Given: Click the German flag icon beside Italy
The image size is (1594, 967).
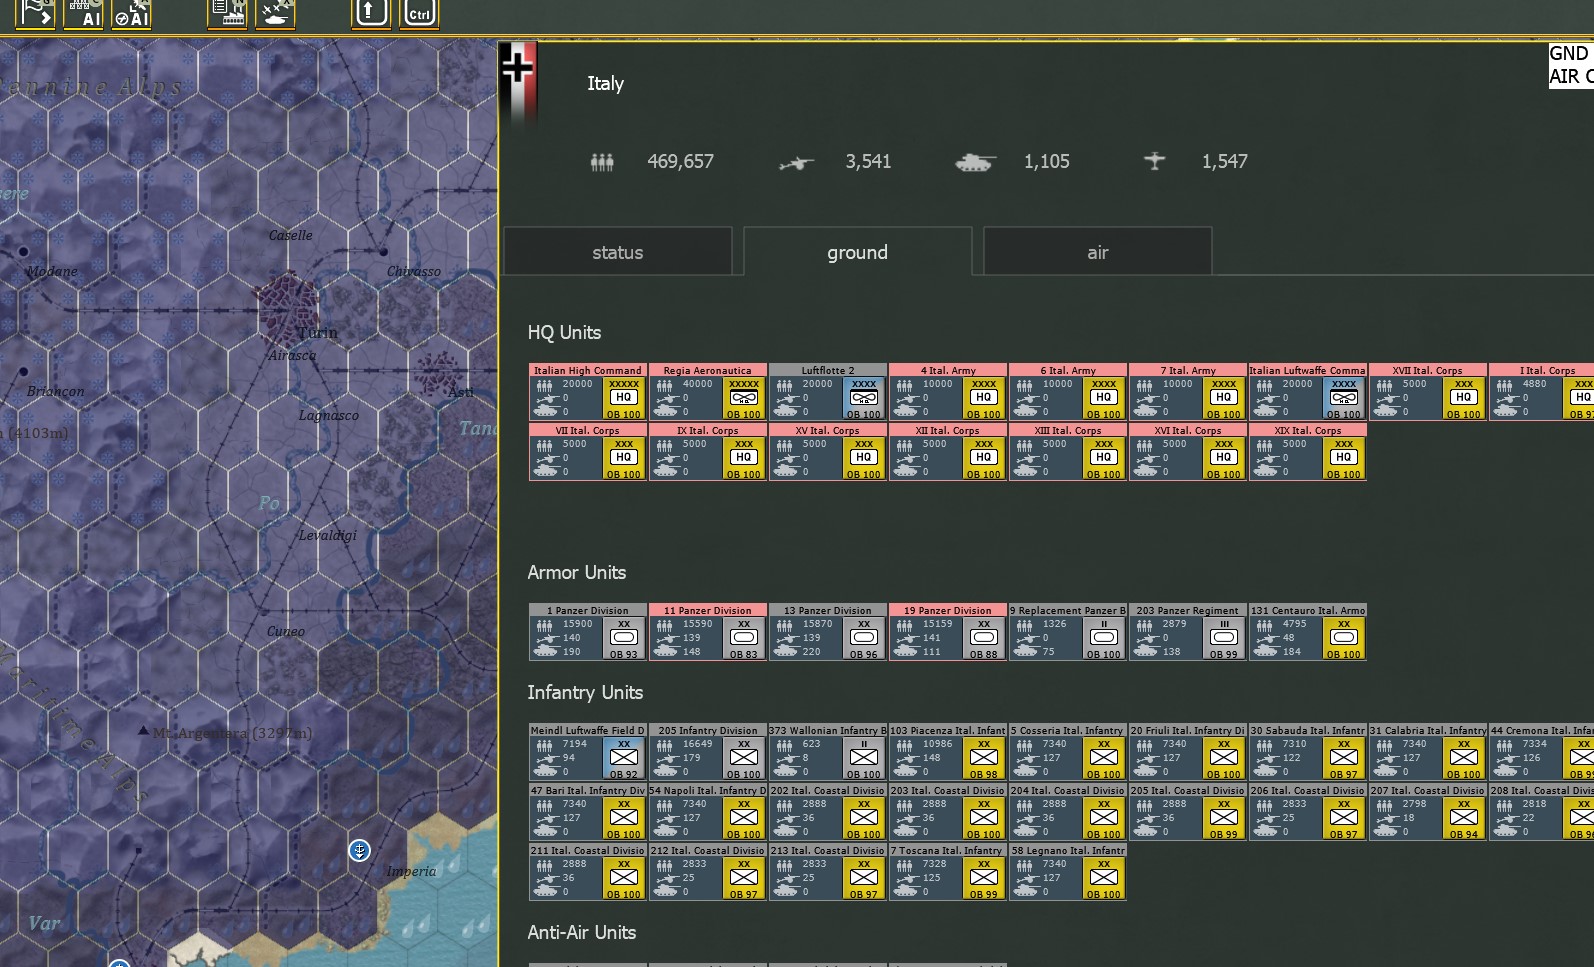Looking at the screenshot, I should pos(518,84).
